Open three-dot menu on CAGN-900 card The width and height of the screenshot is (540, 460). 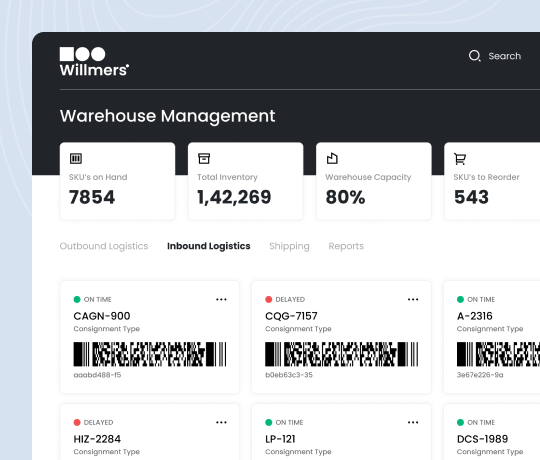[221, 300]
